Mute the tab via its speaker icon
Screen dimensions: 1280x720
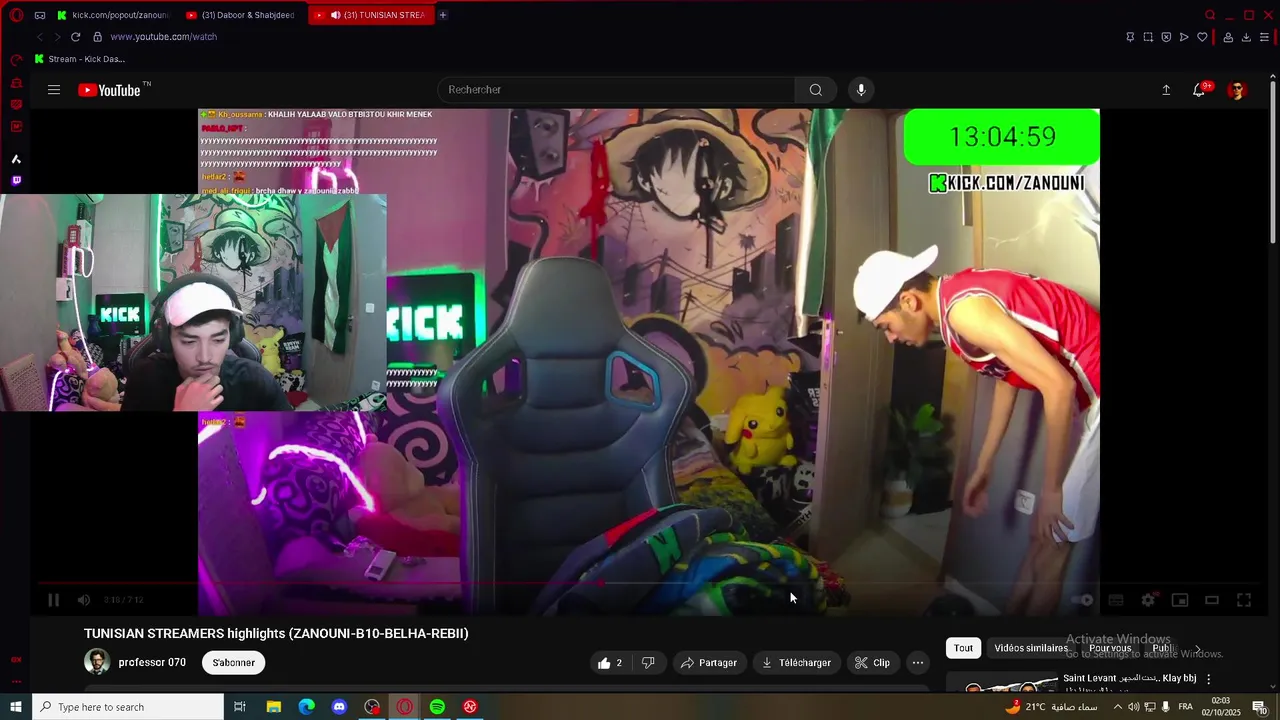[x=335, y=15]
